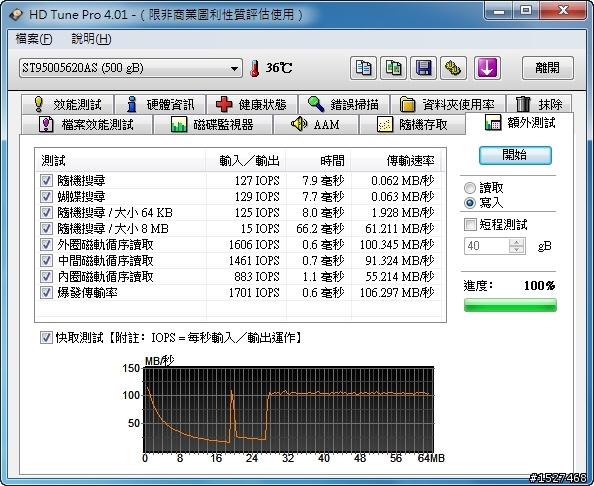Click the copy screenshot to clipboard icon

click(393, 68)
